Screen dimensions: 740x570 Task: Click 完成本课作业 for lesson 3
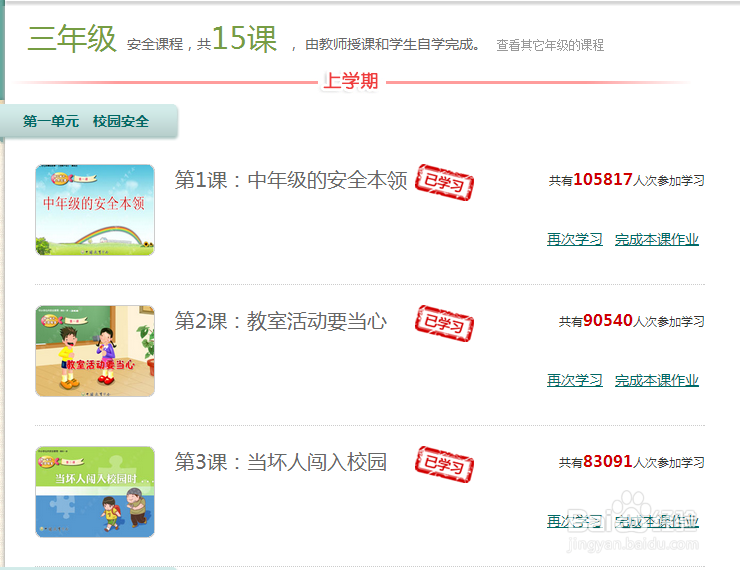656,521
